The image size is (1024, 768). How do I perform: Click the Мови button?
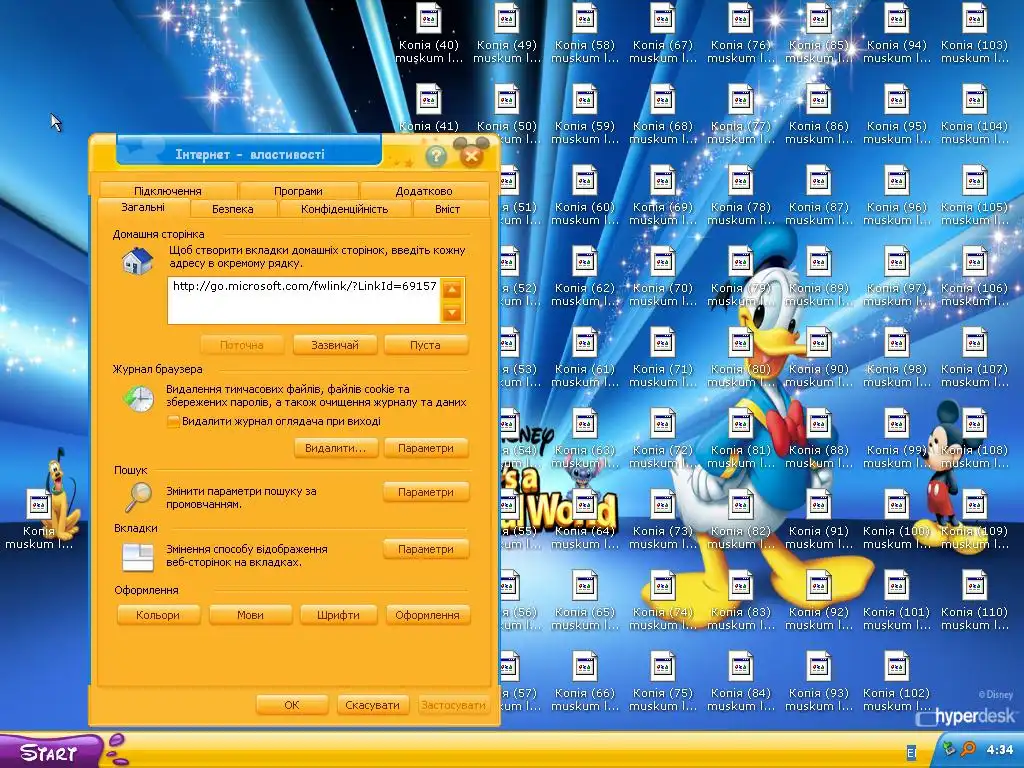(250, 615)
